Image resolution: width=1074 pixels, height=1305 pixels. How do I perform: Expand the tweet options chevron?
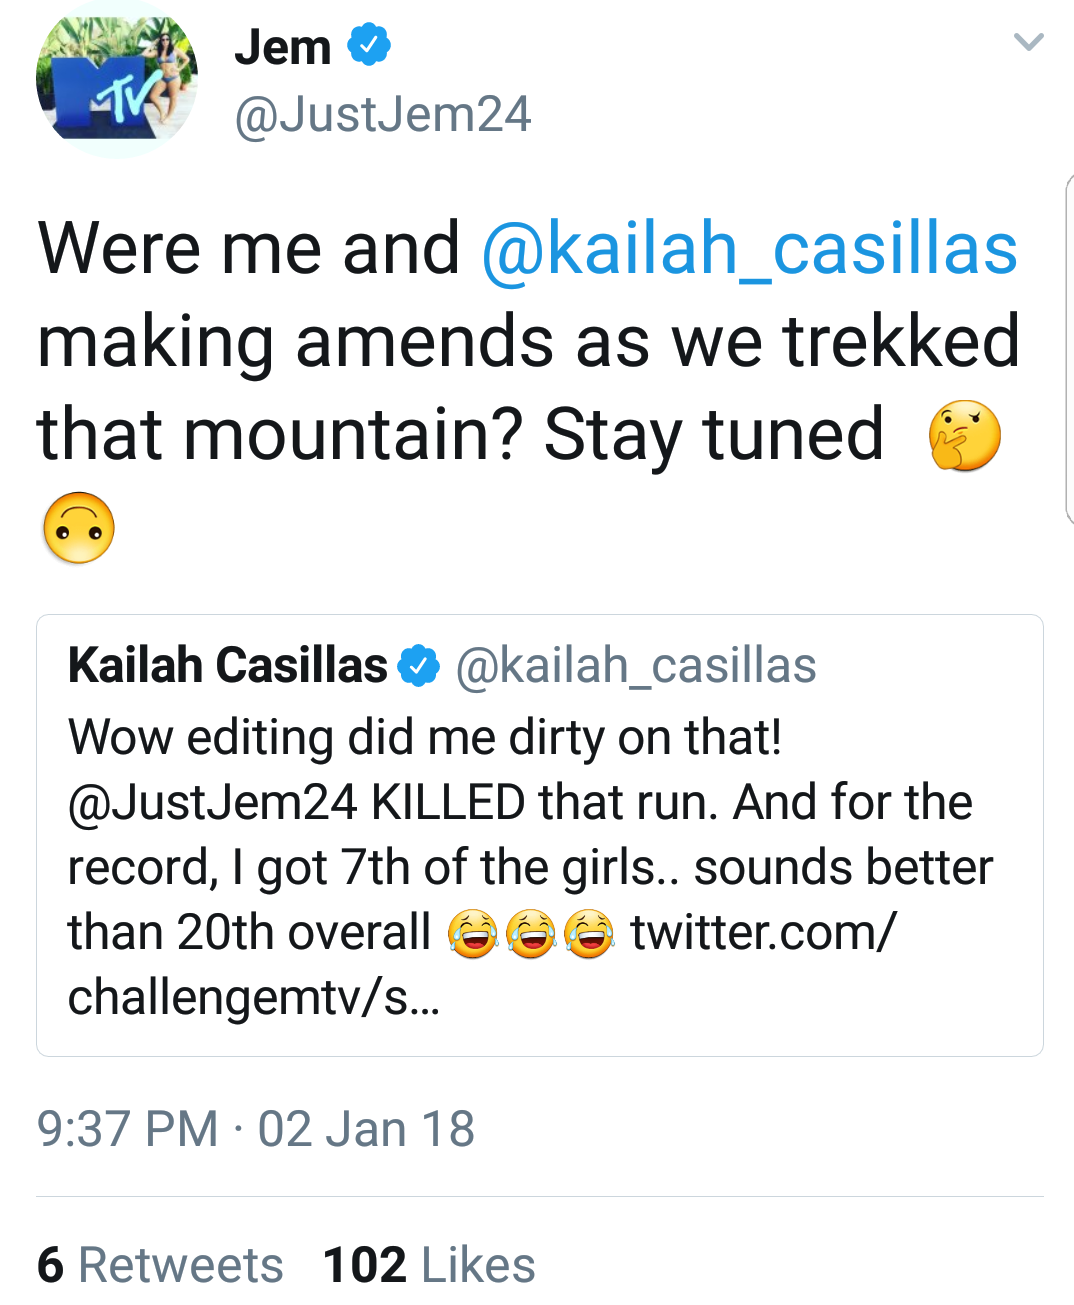click(1028, 42)
